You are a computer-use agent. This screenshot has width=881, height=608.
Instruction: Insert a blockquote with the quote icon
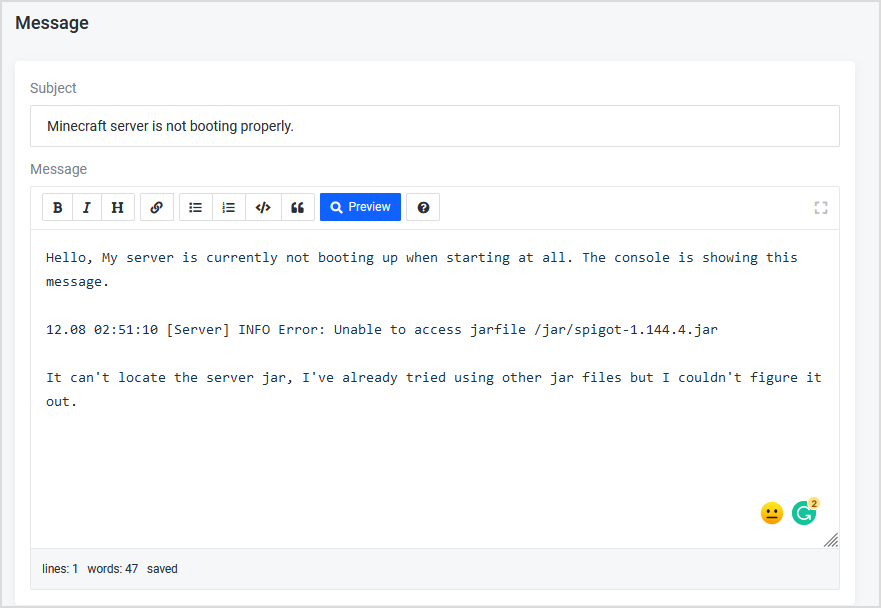(x=298, y=207)
